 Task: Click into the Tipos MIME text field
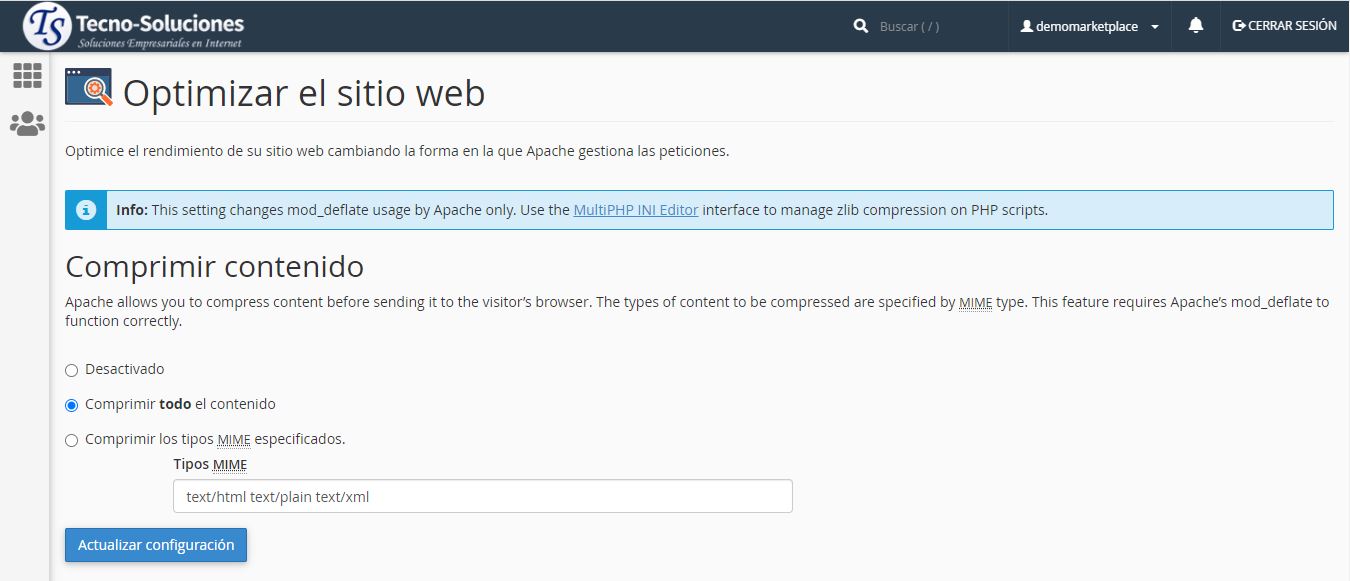coord(482,496)
